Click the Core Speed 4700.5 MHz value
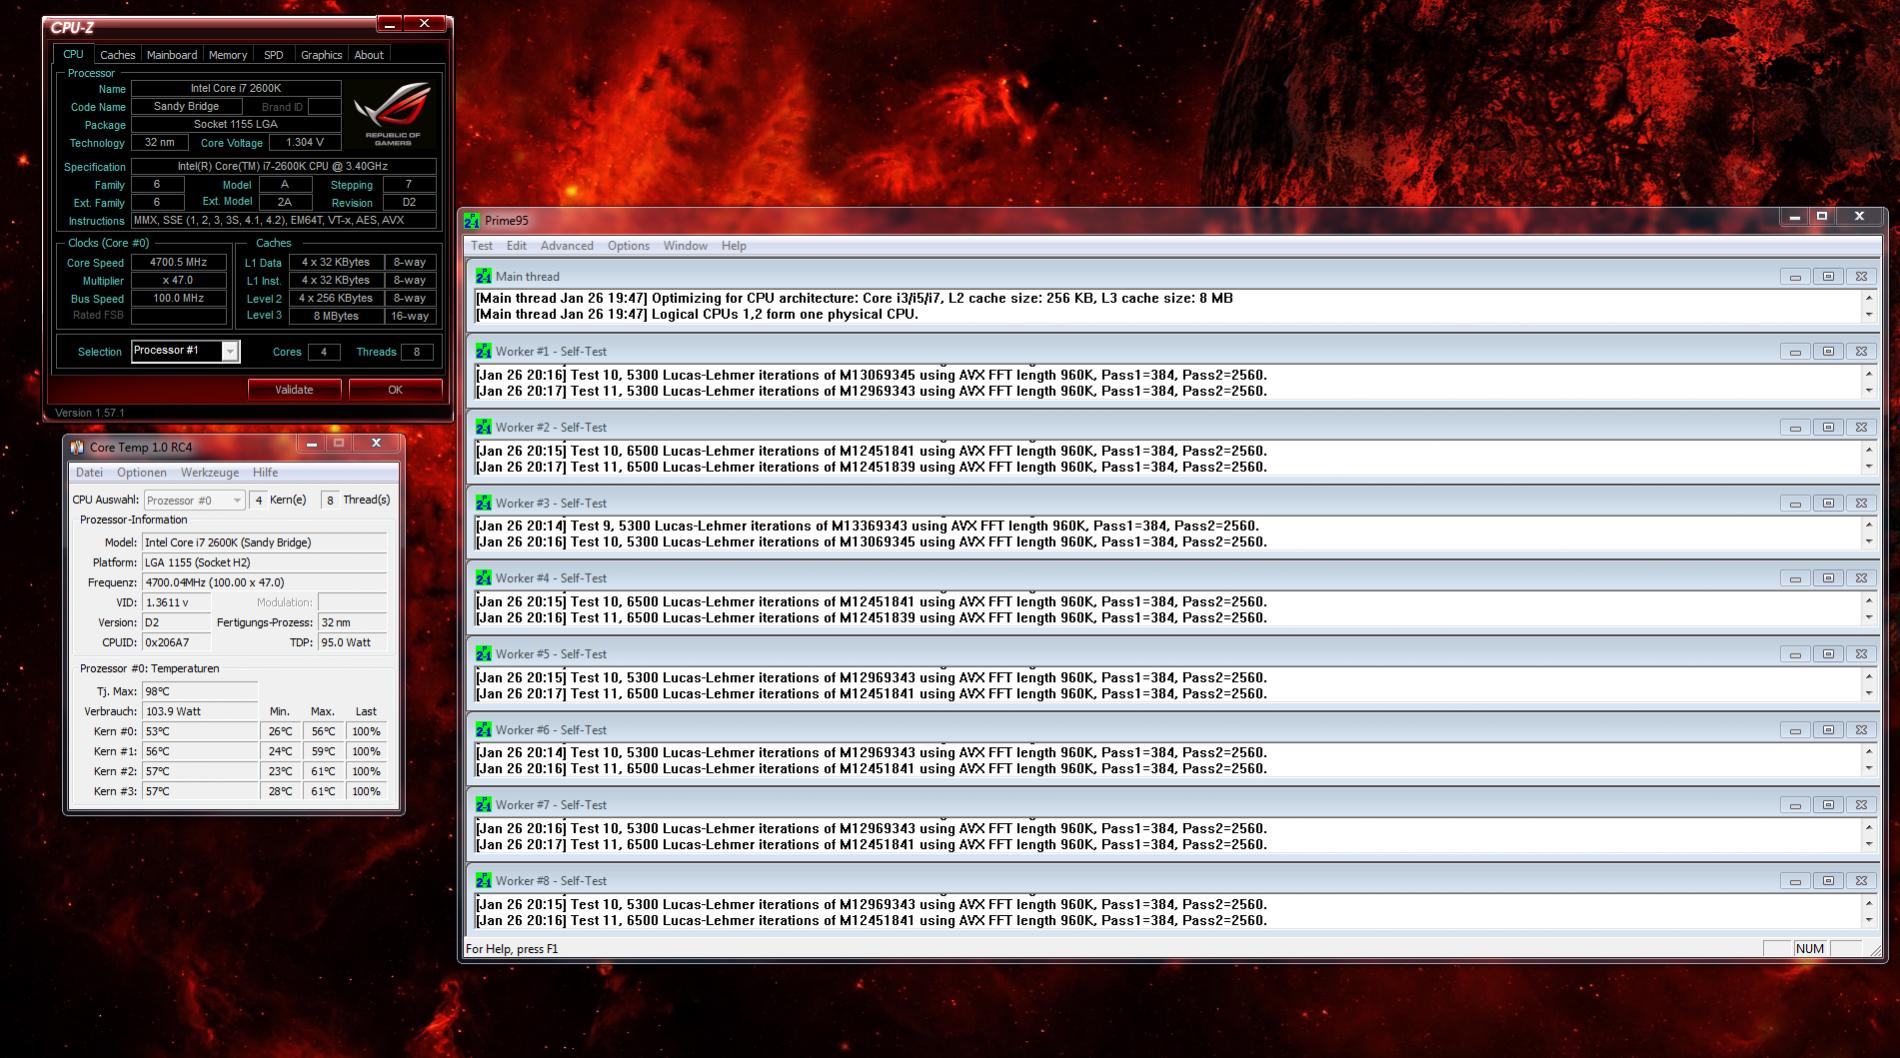This screenshot has height=1058, width=1900. click(179, 263)
